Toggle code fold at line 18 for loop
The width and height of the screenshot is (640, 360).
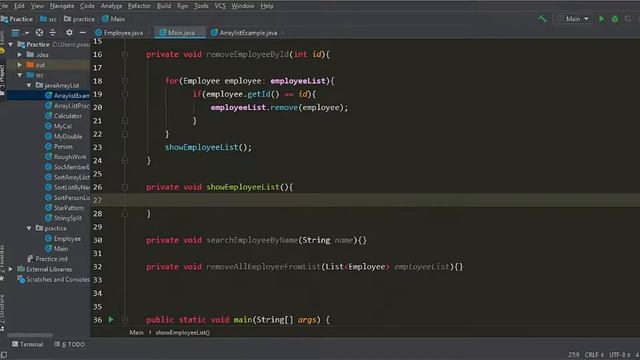pyautogui.click(x=125, y=81)
